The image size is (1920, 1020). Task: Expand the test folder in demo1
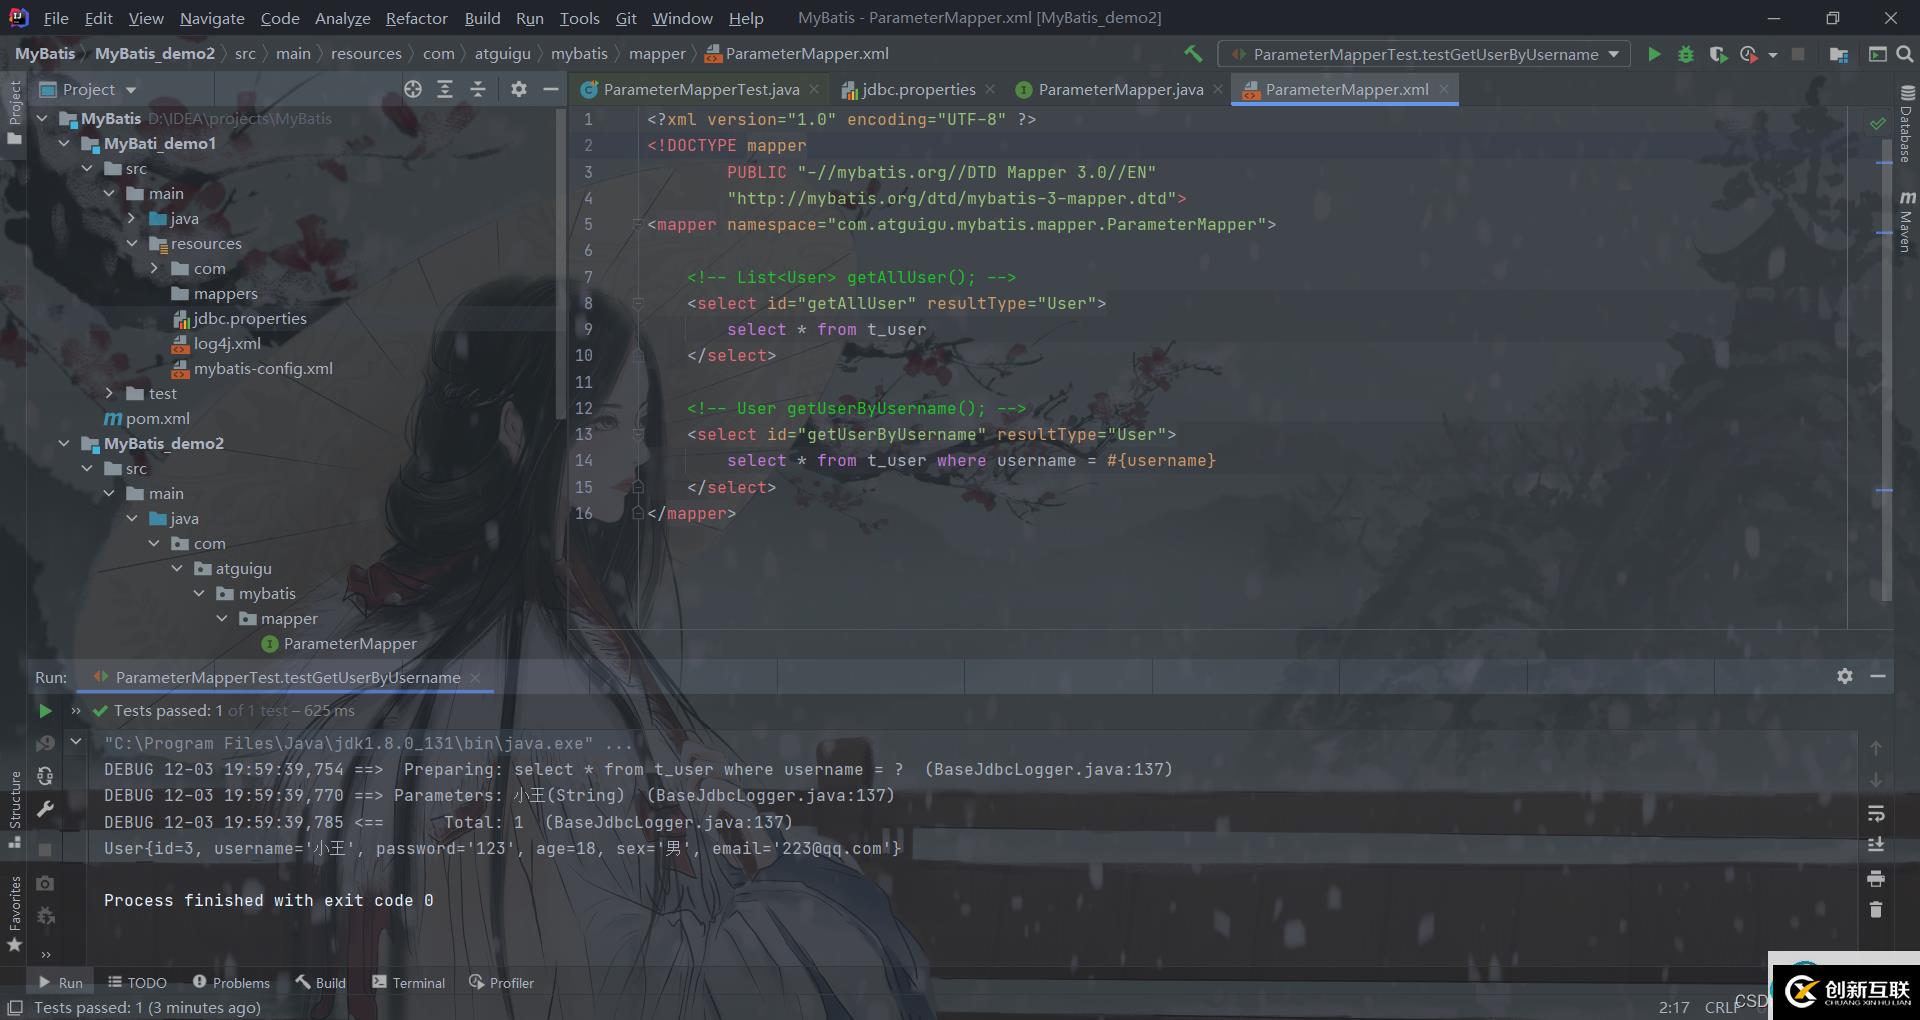click(109, 393)
